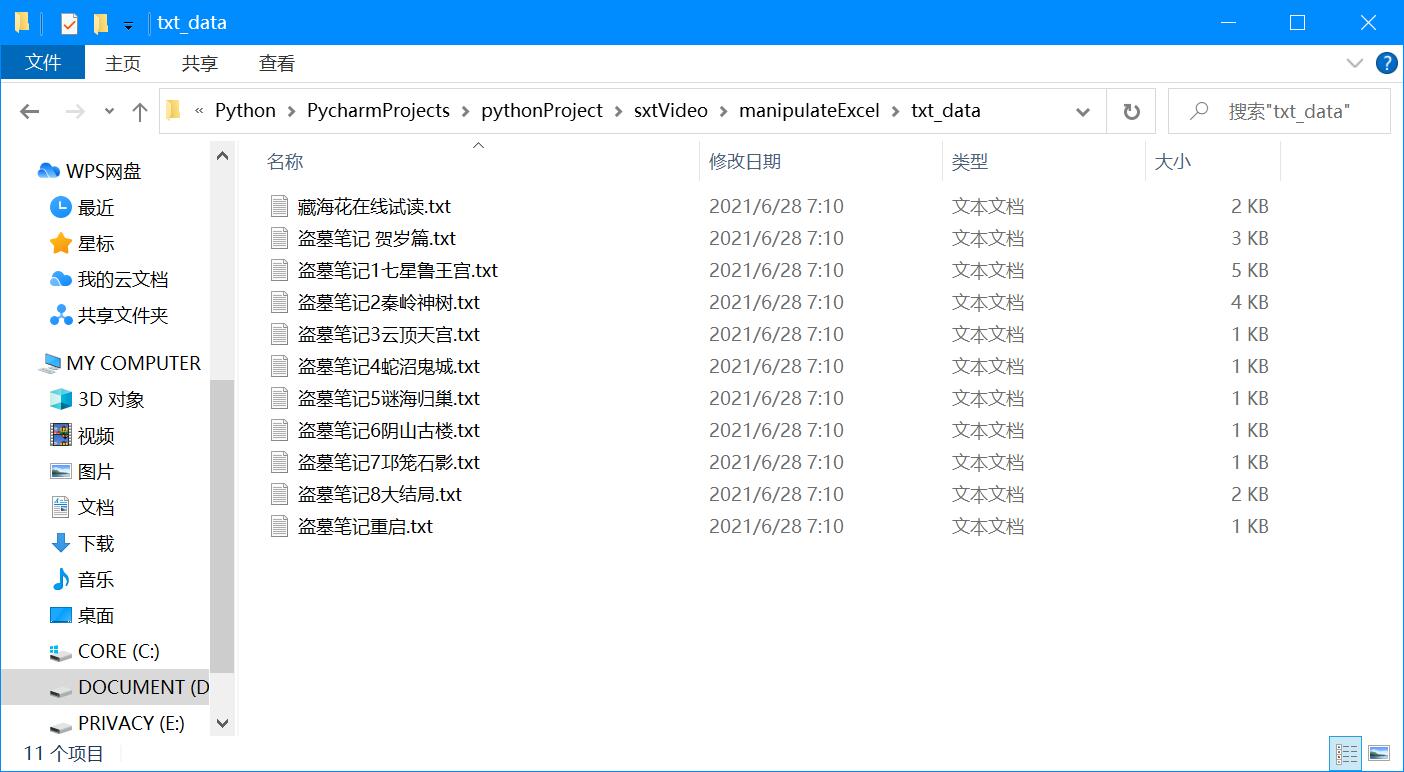Select file 盗墓笔记 贺岁篇.txt
This screenshot has width=1404, height=772.
376,238
